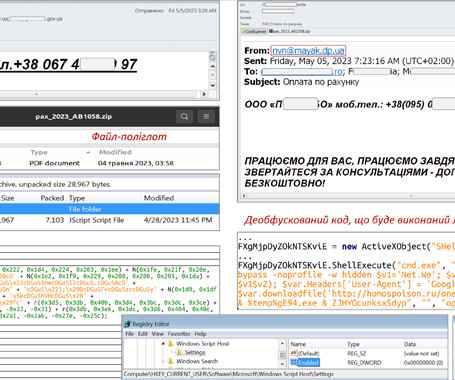This screenshot has height=380, width=455.
Task: Select the Windows Search registry key
Action: tap(197, 361)
